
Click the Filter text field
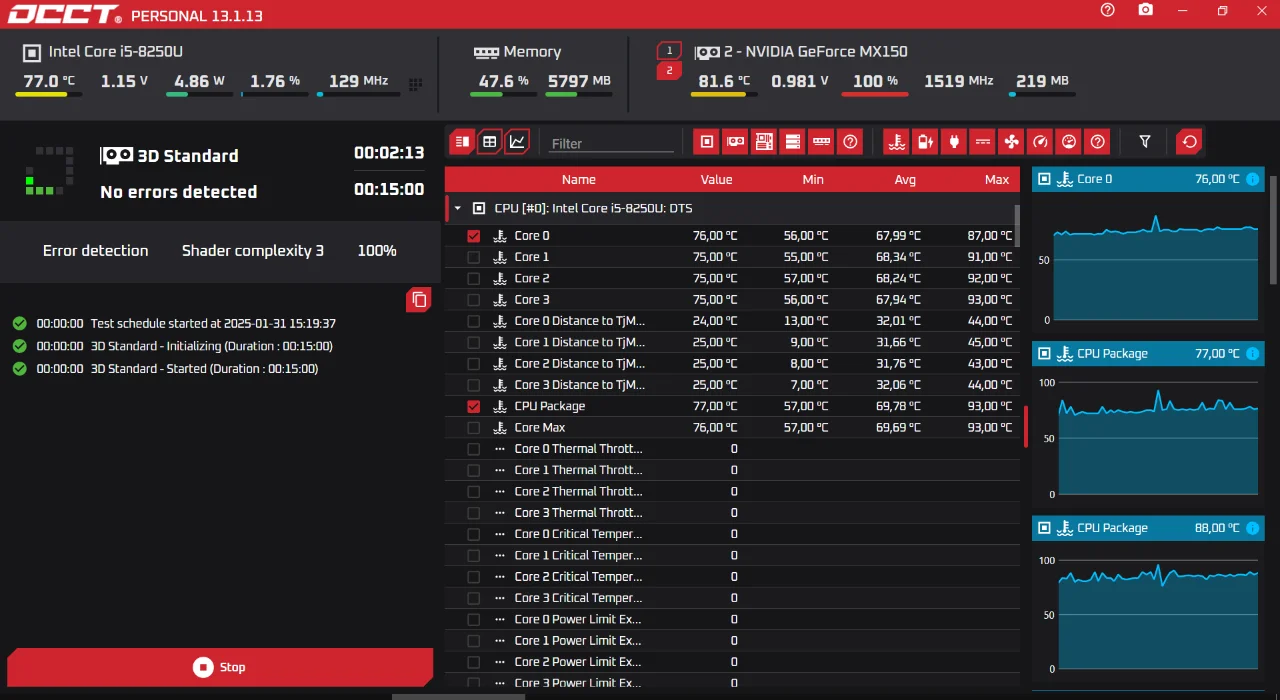612,143
